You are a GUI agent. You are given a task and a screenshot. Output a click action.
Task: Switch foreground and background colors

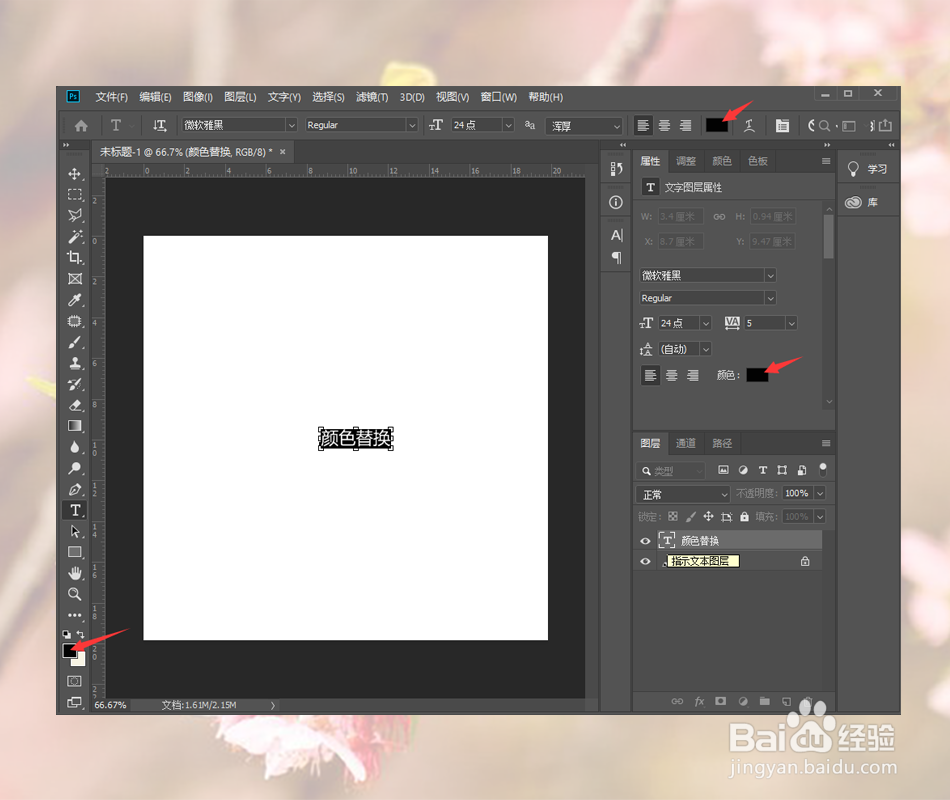tap(80, 635)
